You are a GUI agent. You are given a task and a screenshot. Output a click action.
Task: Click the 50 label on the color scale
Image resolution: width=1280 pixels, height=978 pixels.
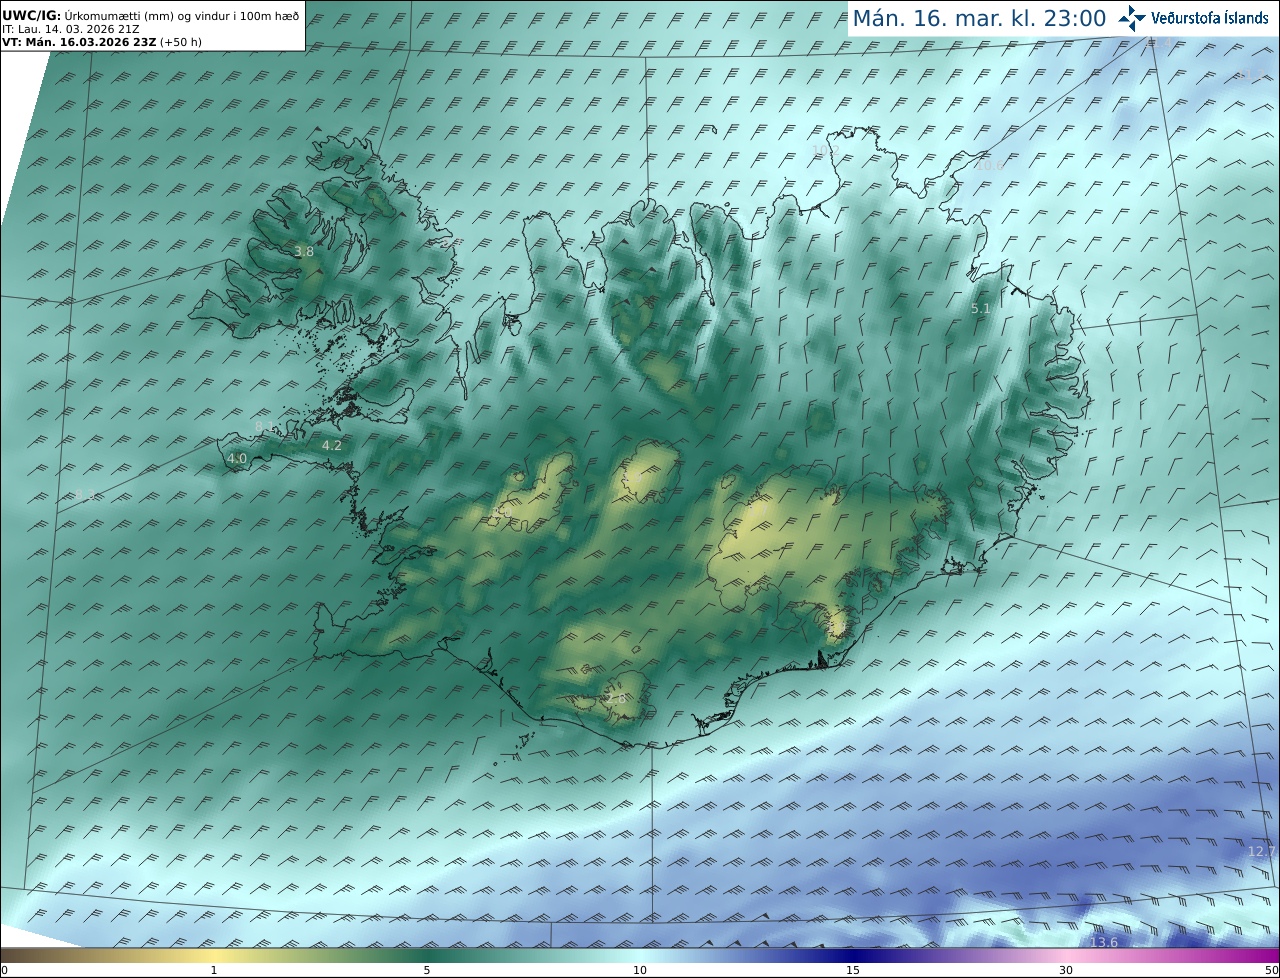point(1272,970)
